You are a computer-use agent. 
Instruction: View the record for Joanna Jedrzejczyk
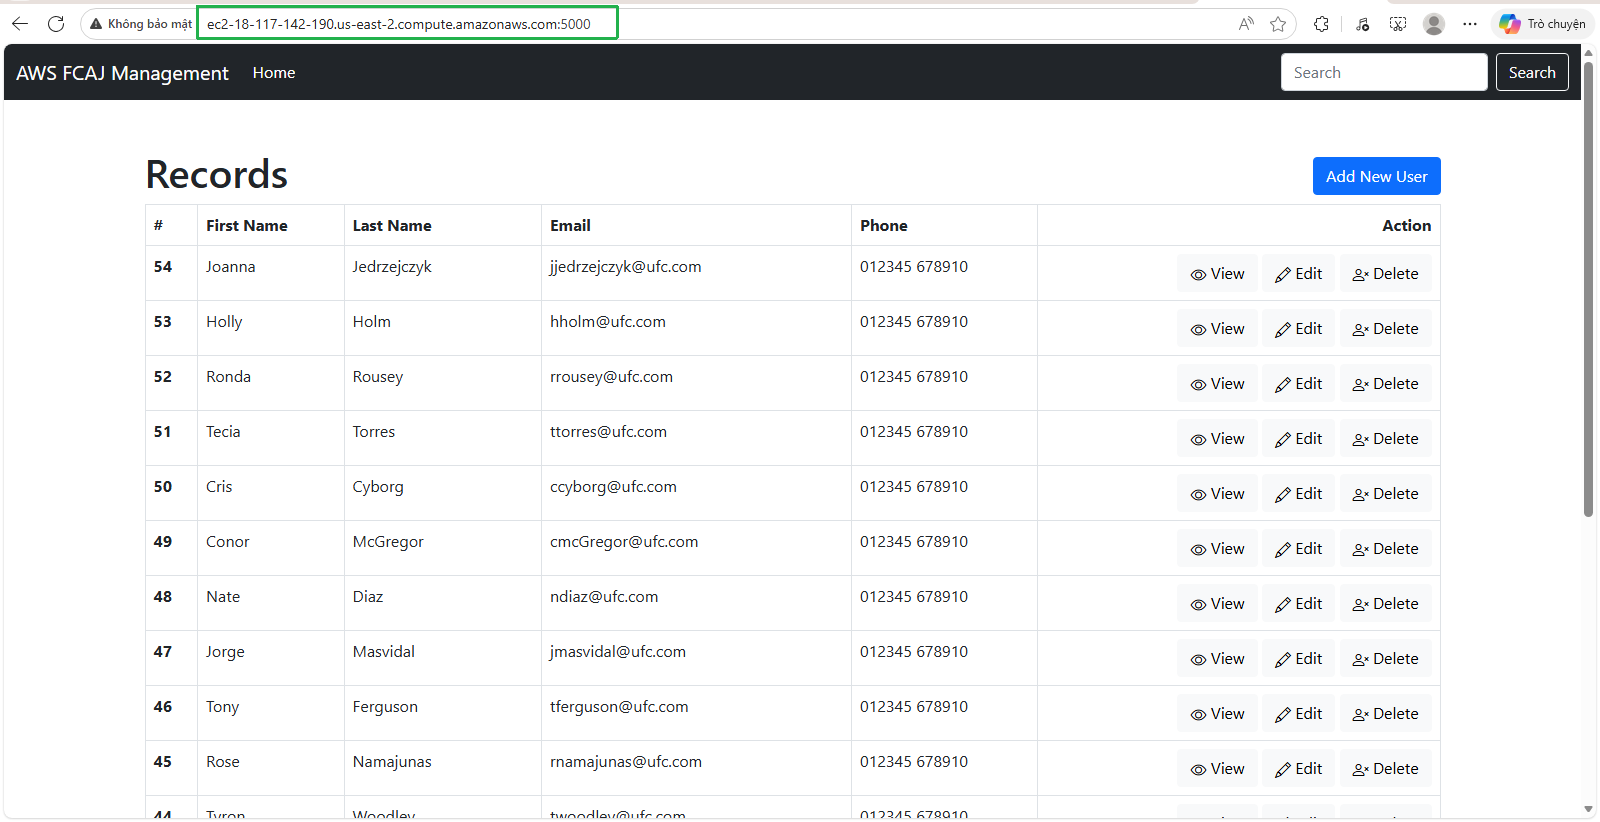pyautogui.click(x=1217, y=274)
